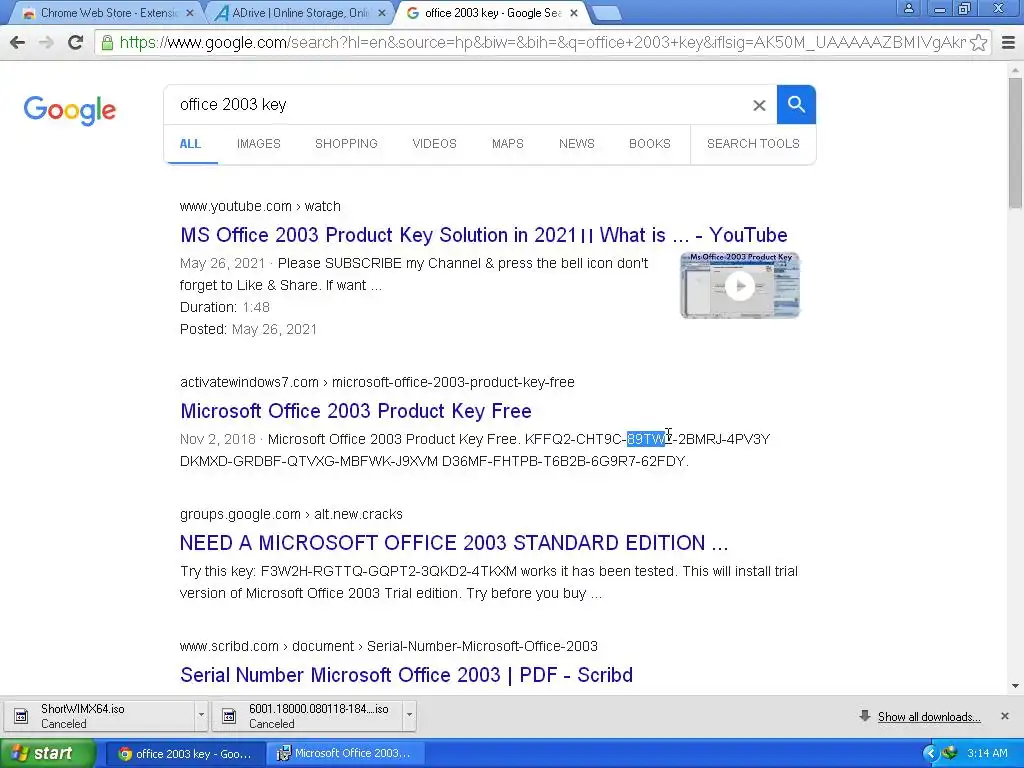Click the Google logo
Image resolution: width=1024 pixels, height=768 pixels.
pyautogui.click(x=70, y=110)
